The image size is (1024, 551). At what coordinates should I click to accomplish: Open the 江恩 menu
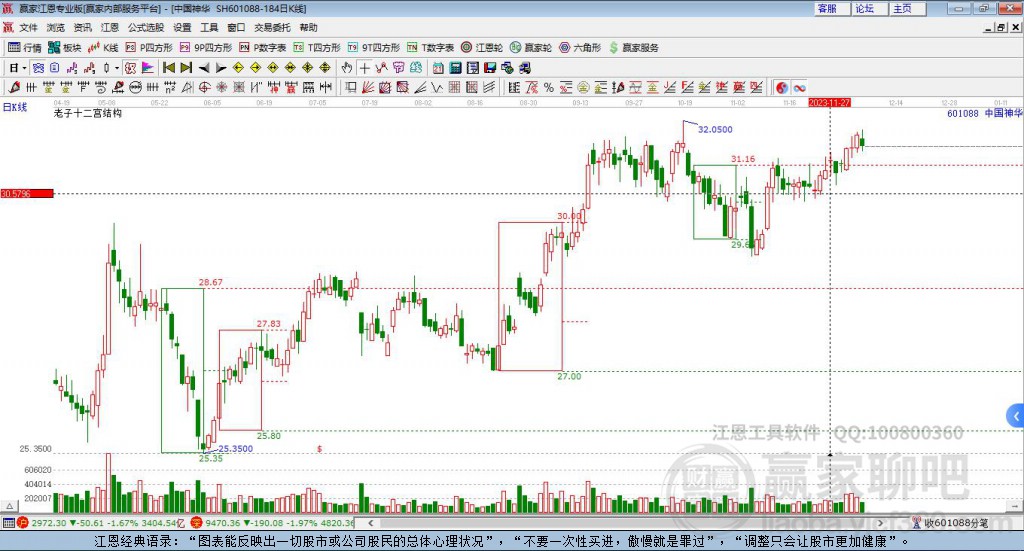click(110, 27)
